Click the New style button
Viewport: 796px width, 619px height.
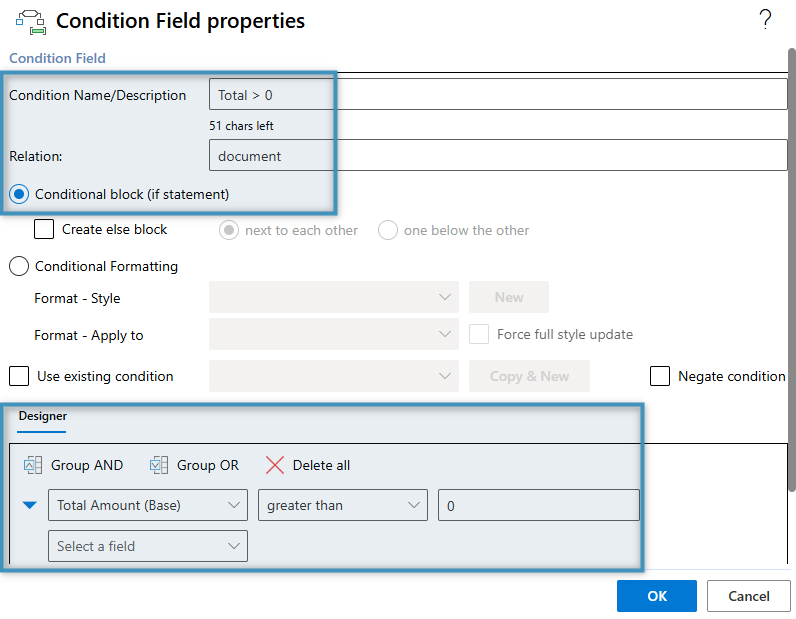click(x=509, y=297)
